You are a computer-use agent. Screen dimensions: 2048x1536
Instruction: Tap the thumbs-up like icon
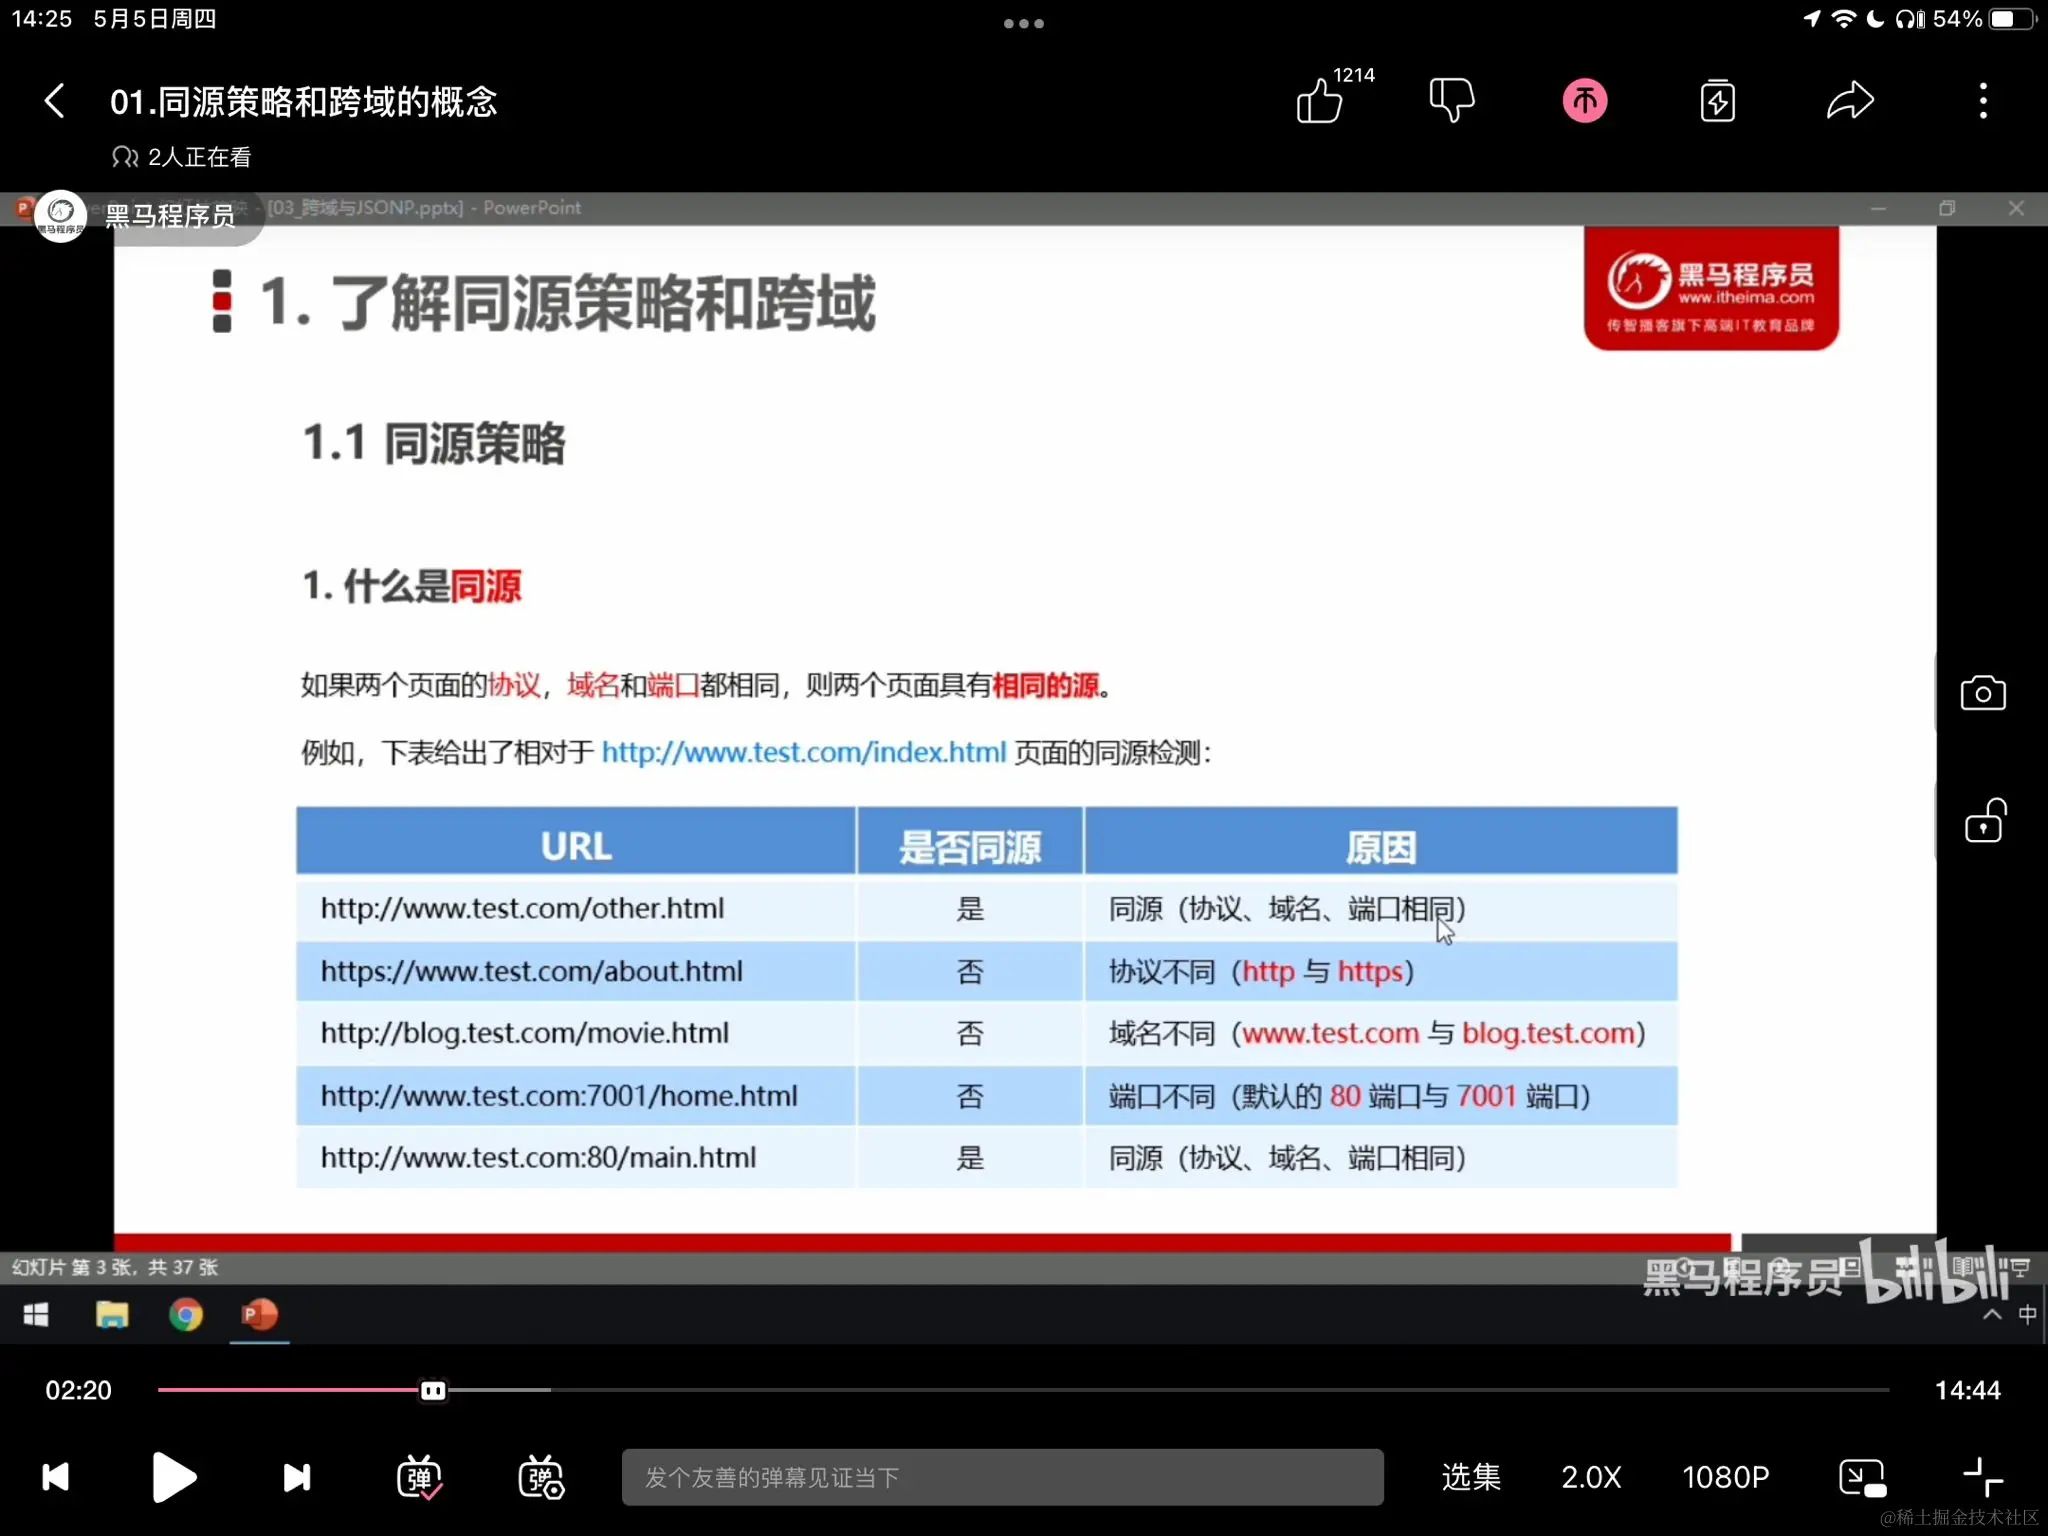click(x=1319, y=101)
